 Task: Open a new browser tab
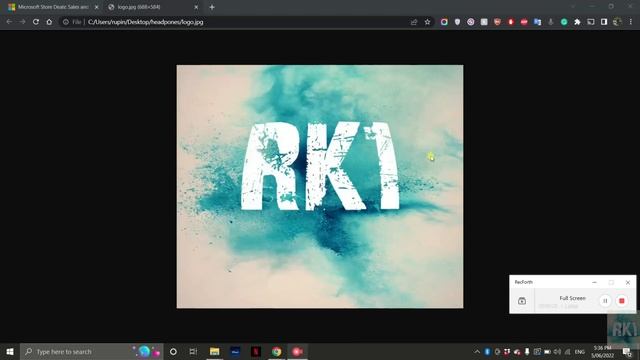click(x=212, y=7)
